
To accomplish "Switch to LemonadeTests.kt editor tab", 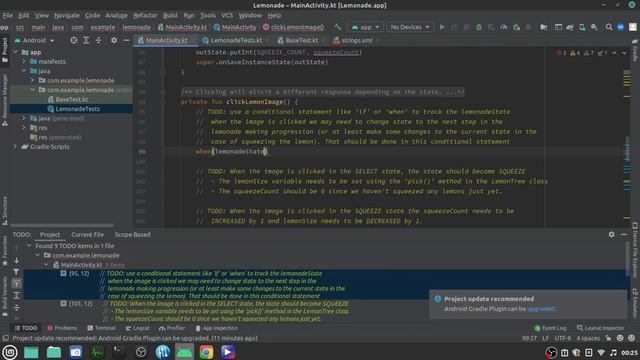I will 236,40.
